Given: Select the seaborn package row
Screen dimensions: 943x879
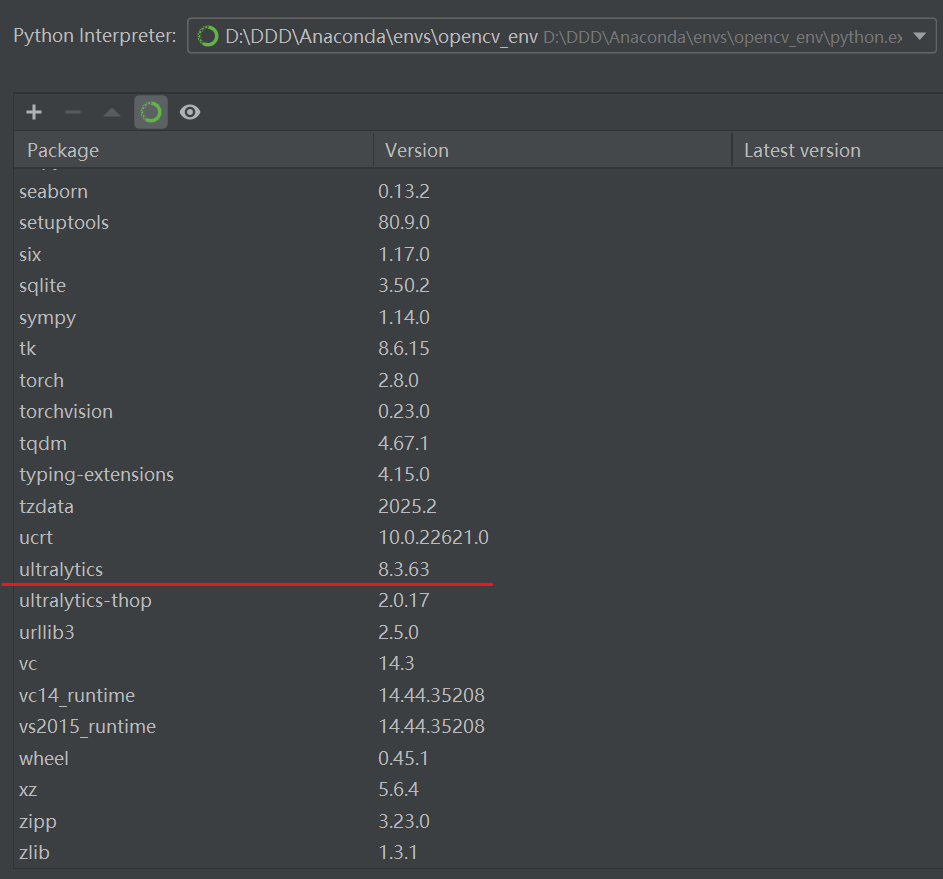Looking at the screenshot, I should pos(478,191).
